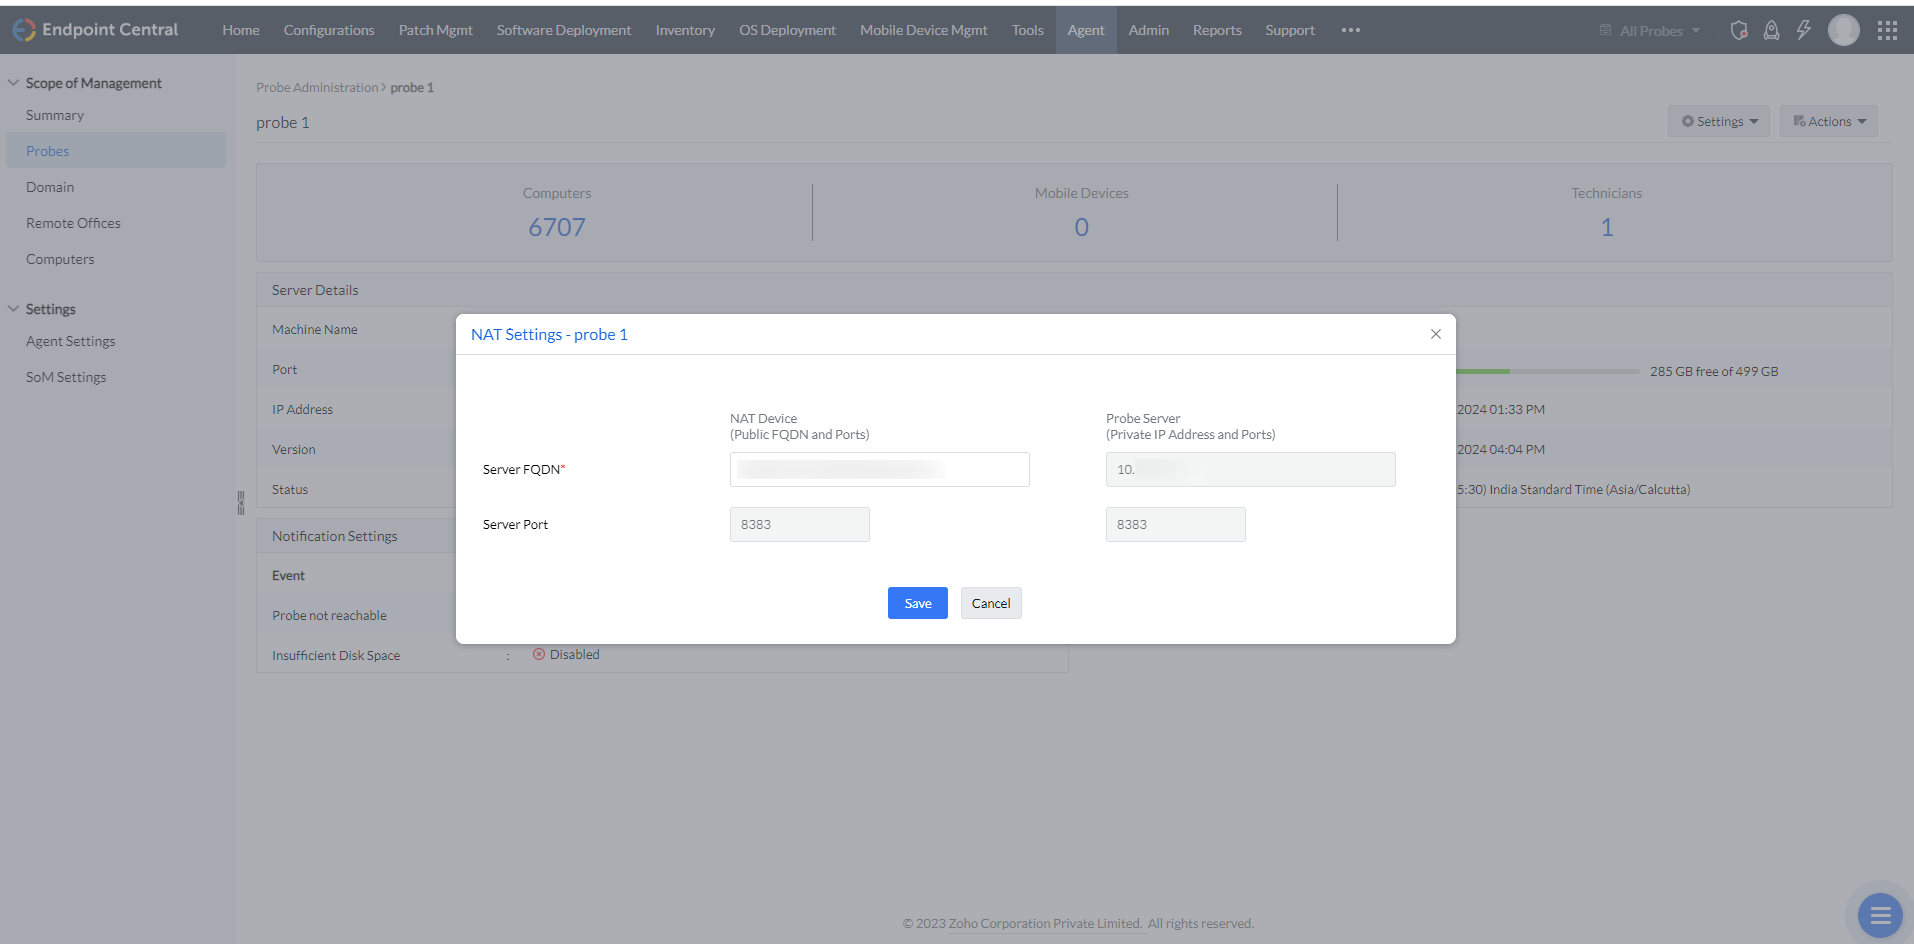Open the Settings dropdown button
Screen dimensions: 1914x944
[1719, 121]
